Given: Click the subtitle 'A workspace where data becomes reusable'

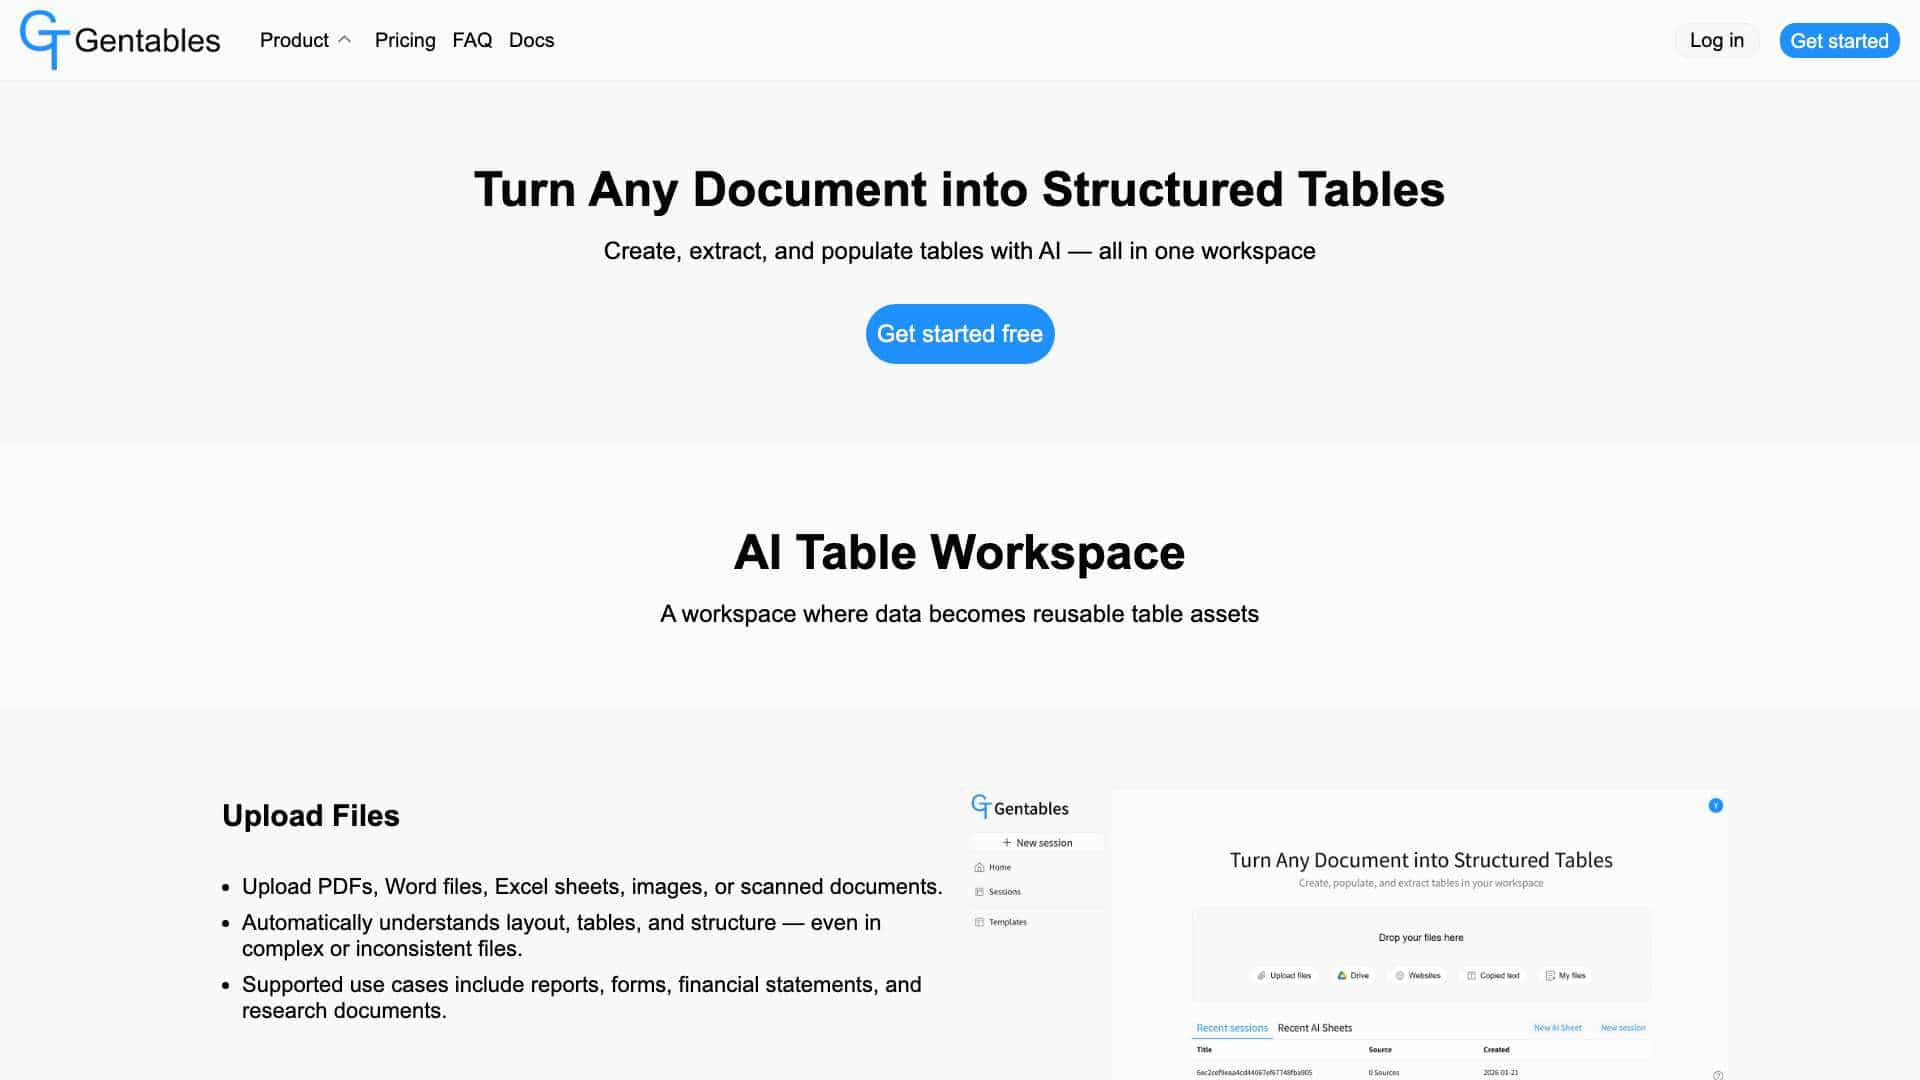Looking at the screenshot, I should [960, 614].
